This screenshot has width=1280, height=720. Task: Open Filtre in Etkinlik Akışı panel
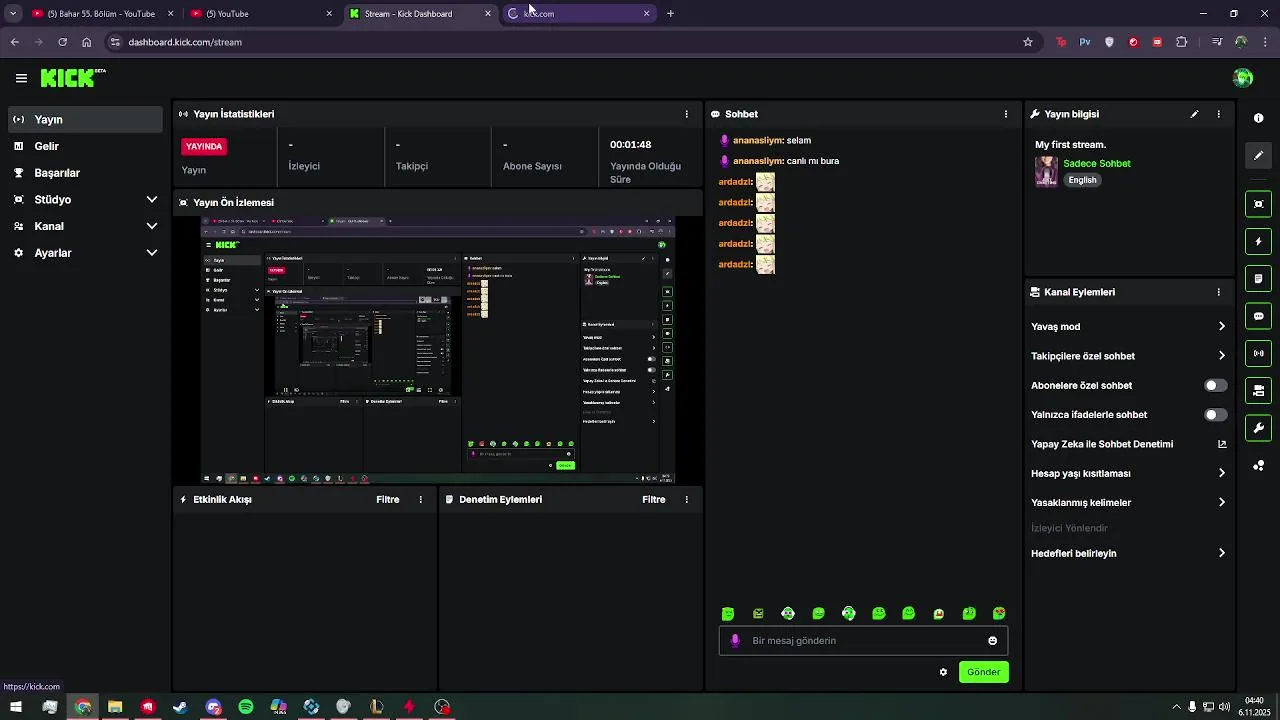point(388,499)
